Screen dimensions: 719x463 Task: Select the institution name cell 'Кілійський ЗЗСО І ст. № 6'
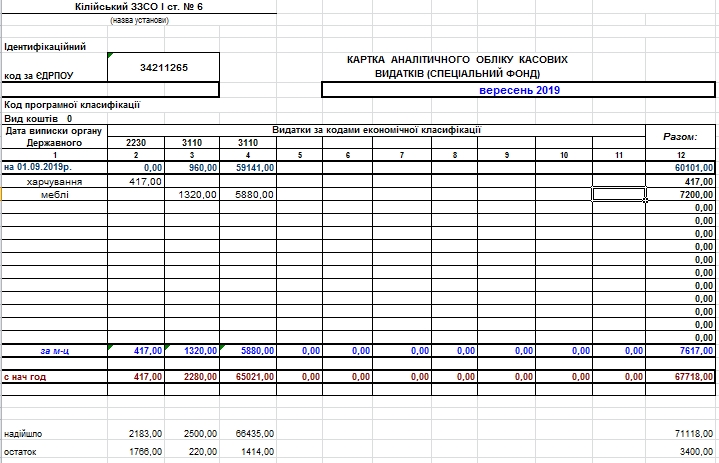pyautogui.click(x=139, y=7)
